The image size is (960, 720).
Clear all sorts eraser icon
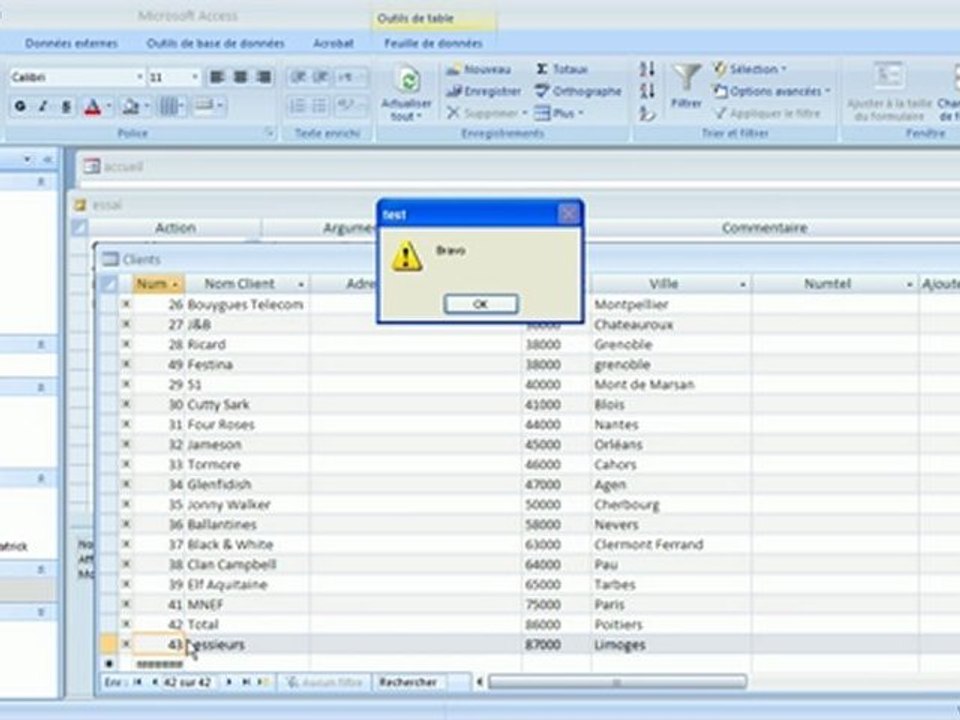pos(647,113)
